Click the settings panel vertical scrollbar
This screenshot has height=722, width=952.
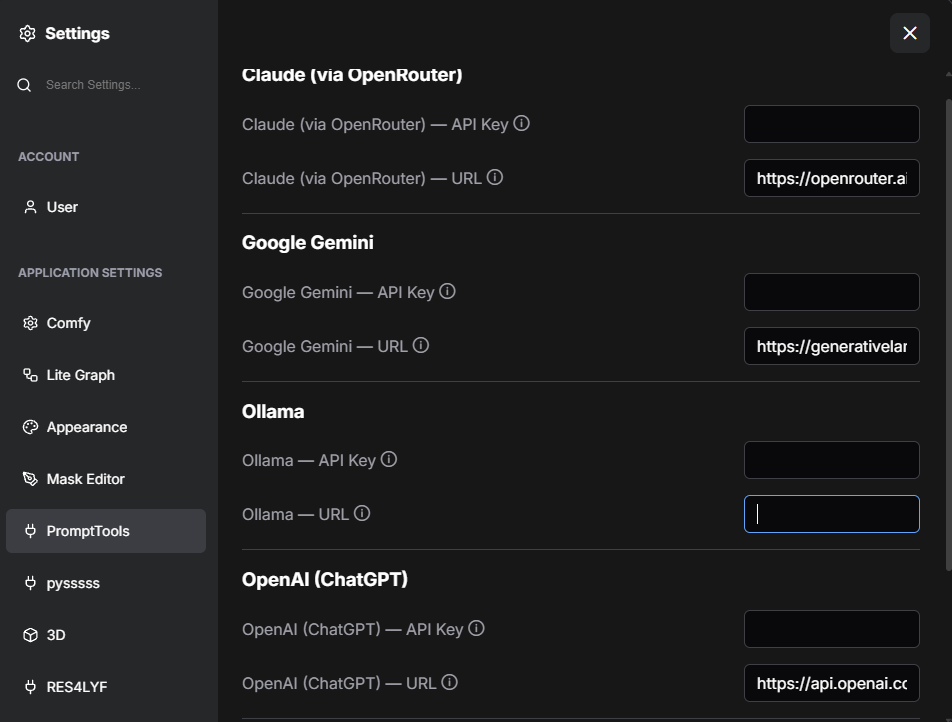[x=948, y=334]
